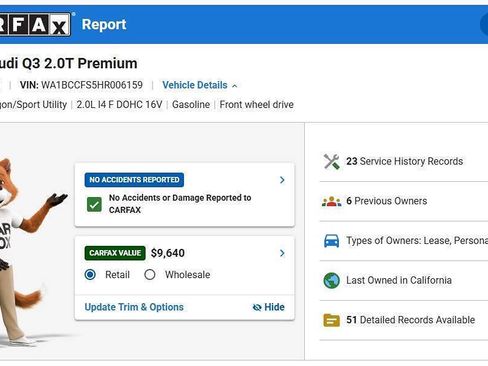This screenshot has width=488, height=366.
Task: Click the Gasoline fuel type text
Action: point(191,105)
